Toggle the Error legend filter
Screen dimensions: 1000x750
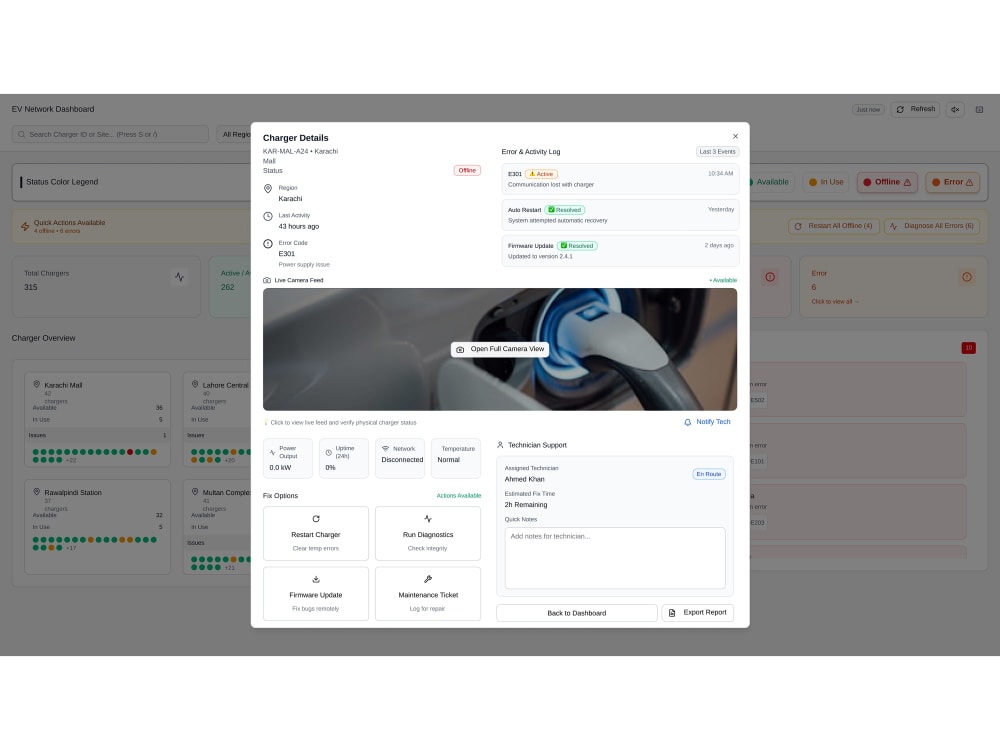[x=952, y=182]
